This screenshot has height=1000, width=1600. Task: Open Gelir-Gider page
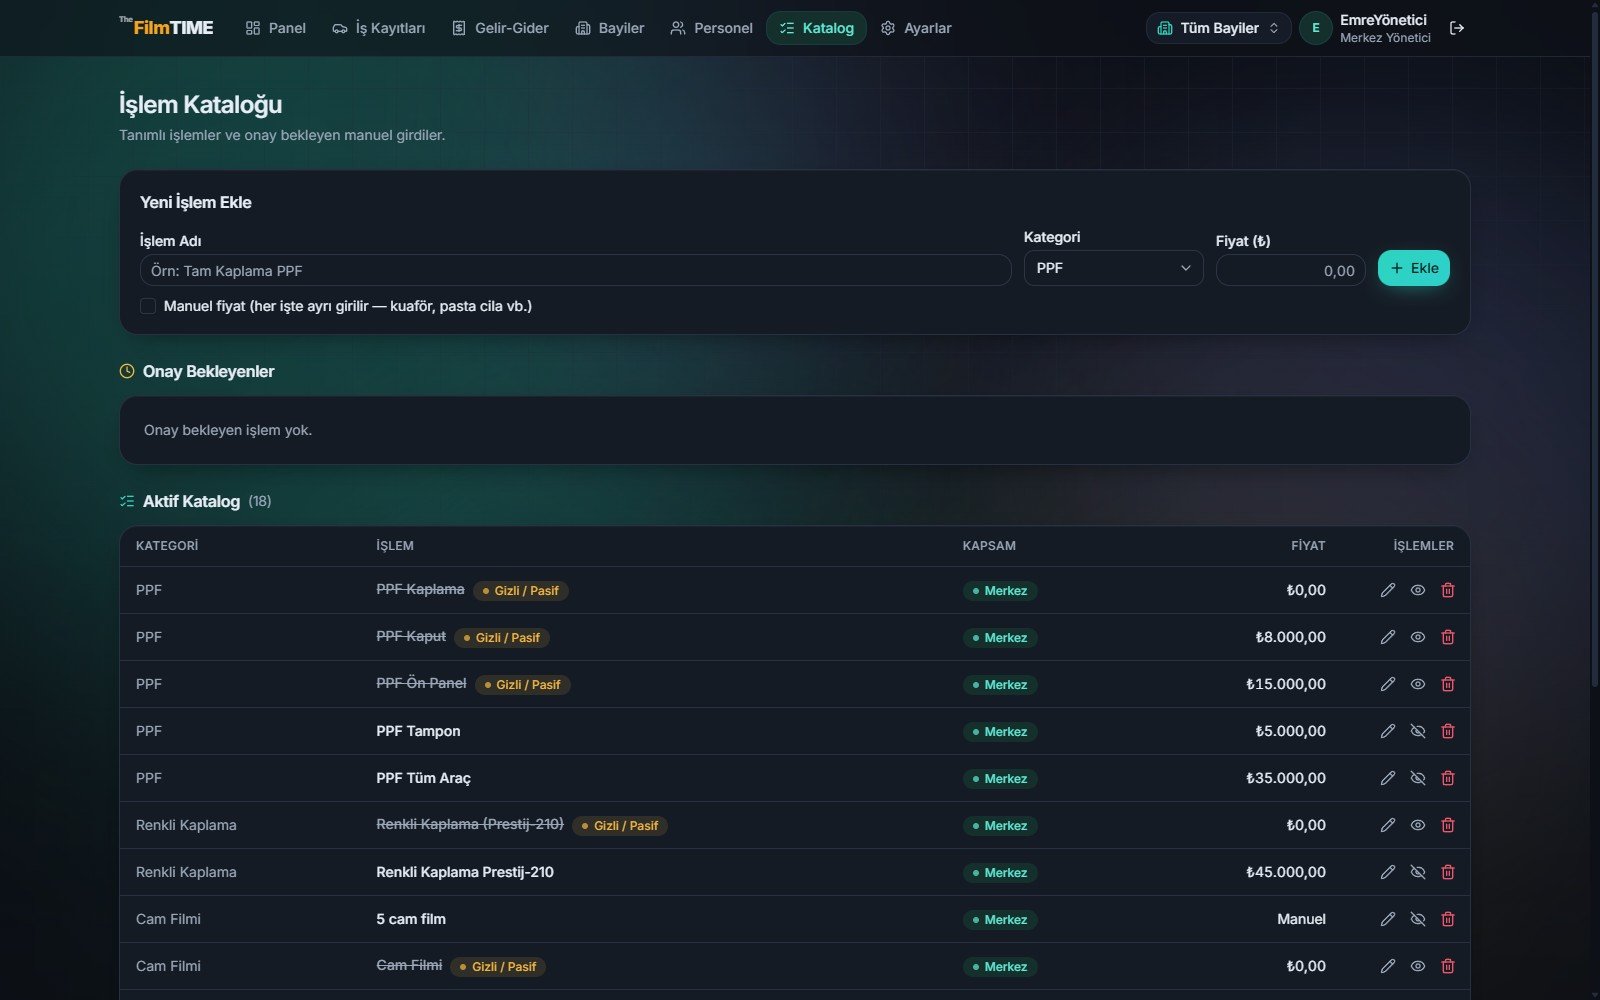pos(500,28)
